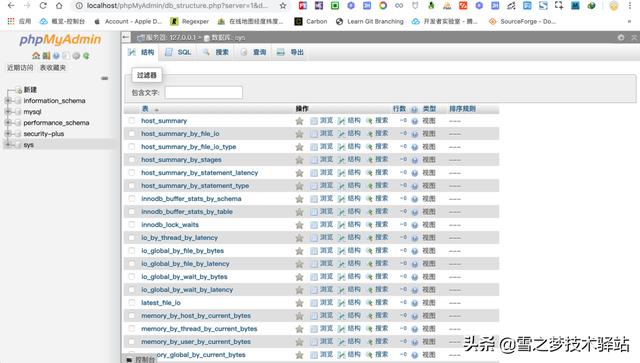The height and width of the screenshot is (363, 640).
Task: Check io_global_by_file_by_latency checkbox
Action: 131,264
